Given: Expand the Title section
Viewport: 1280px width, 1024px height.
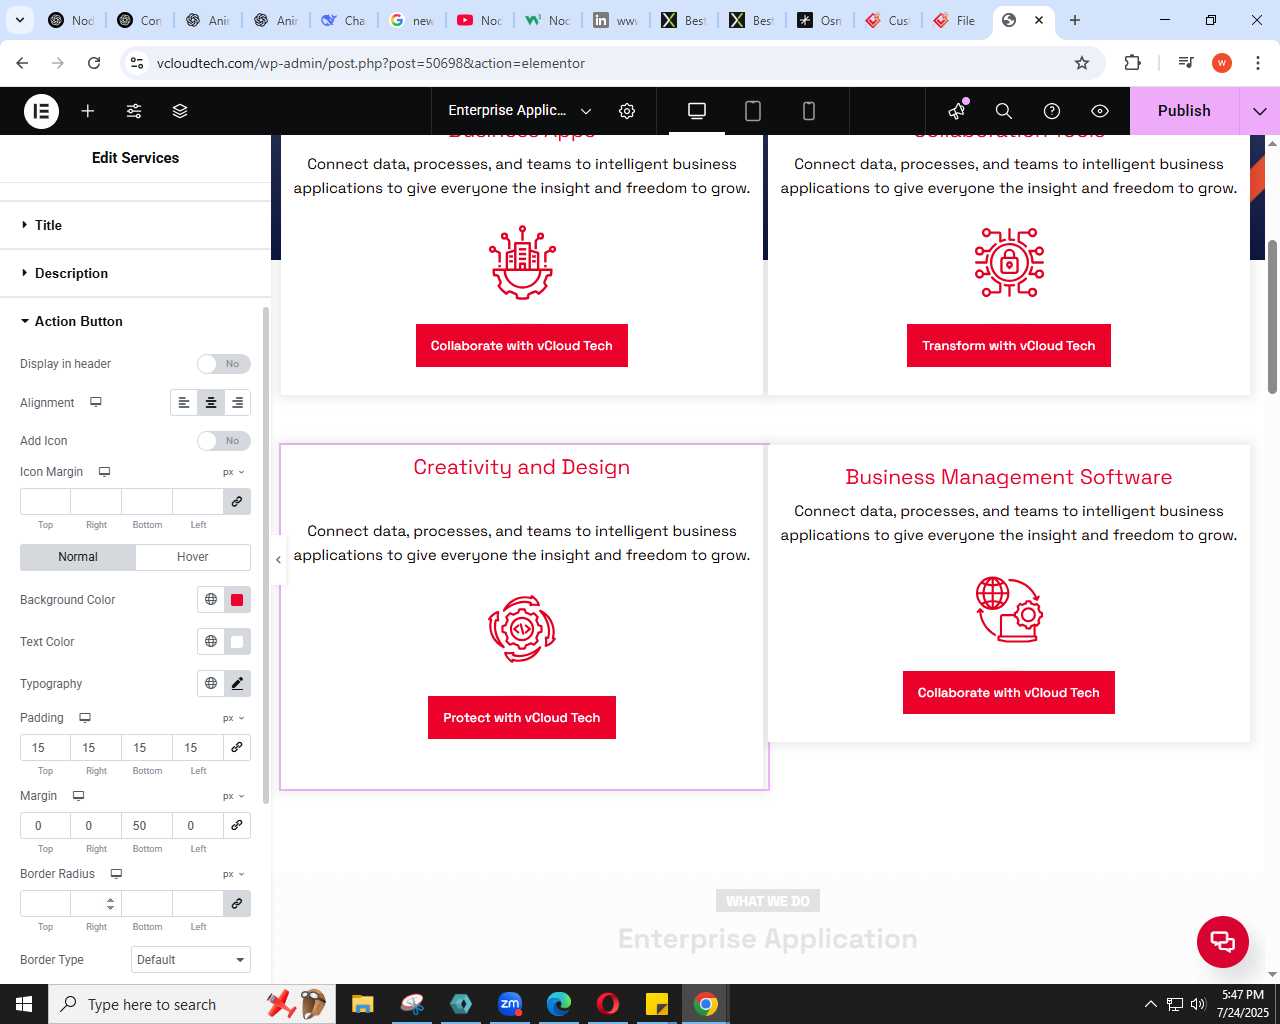Looking at the screenshot, I should click(135, 225).
